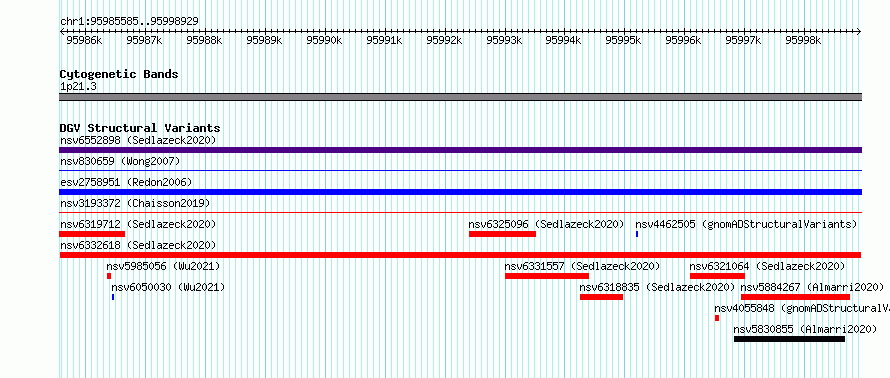Click the nsv6552898 (Sedlazeck2020) label
This screenshot has height=378, width=890.
[x=138, y=140]
